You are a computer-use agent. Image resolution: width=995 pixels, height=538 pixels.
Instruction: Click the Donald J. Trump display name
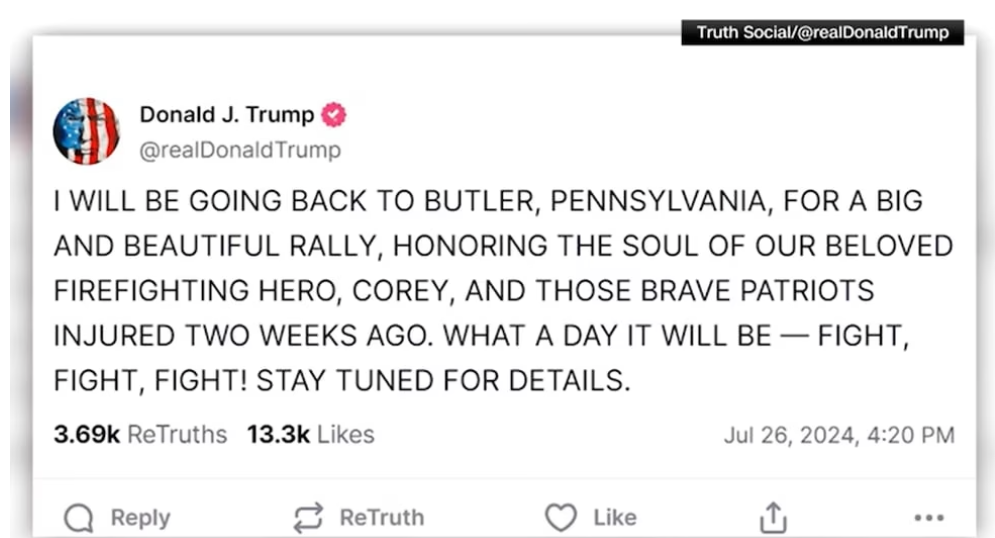click(x=226, y=115)
